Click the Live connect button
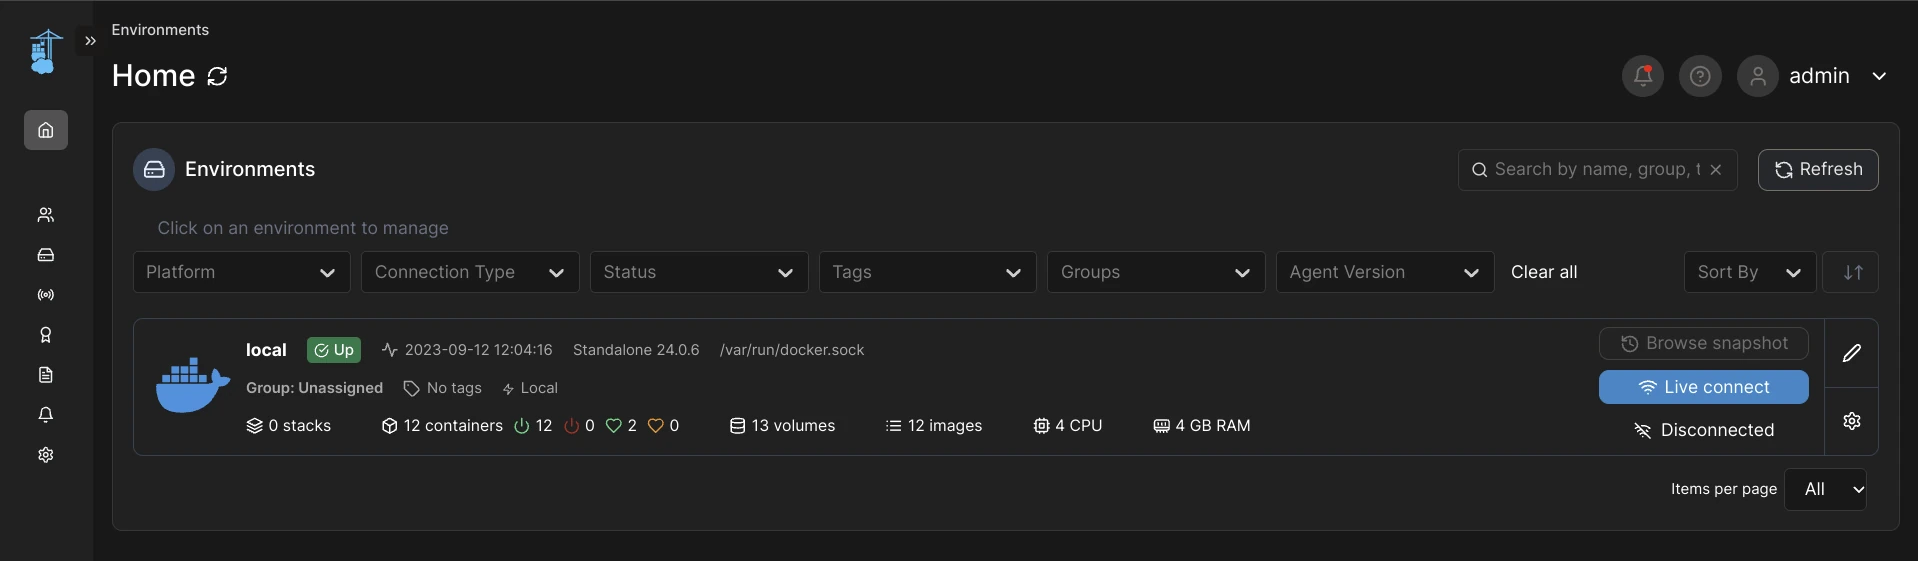This screenshot has height=561, width=1918. (x=1704, y=387)
